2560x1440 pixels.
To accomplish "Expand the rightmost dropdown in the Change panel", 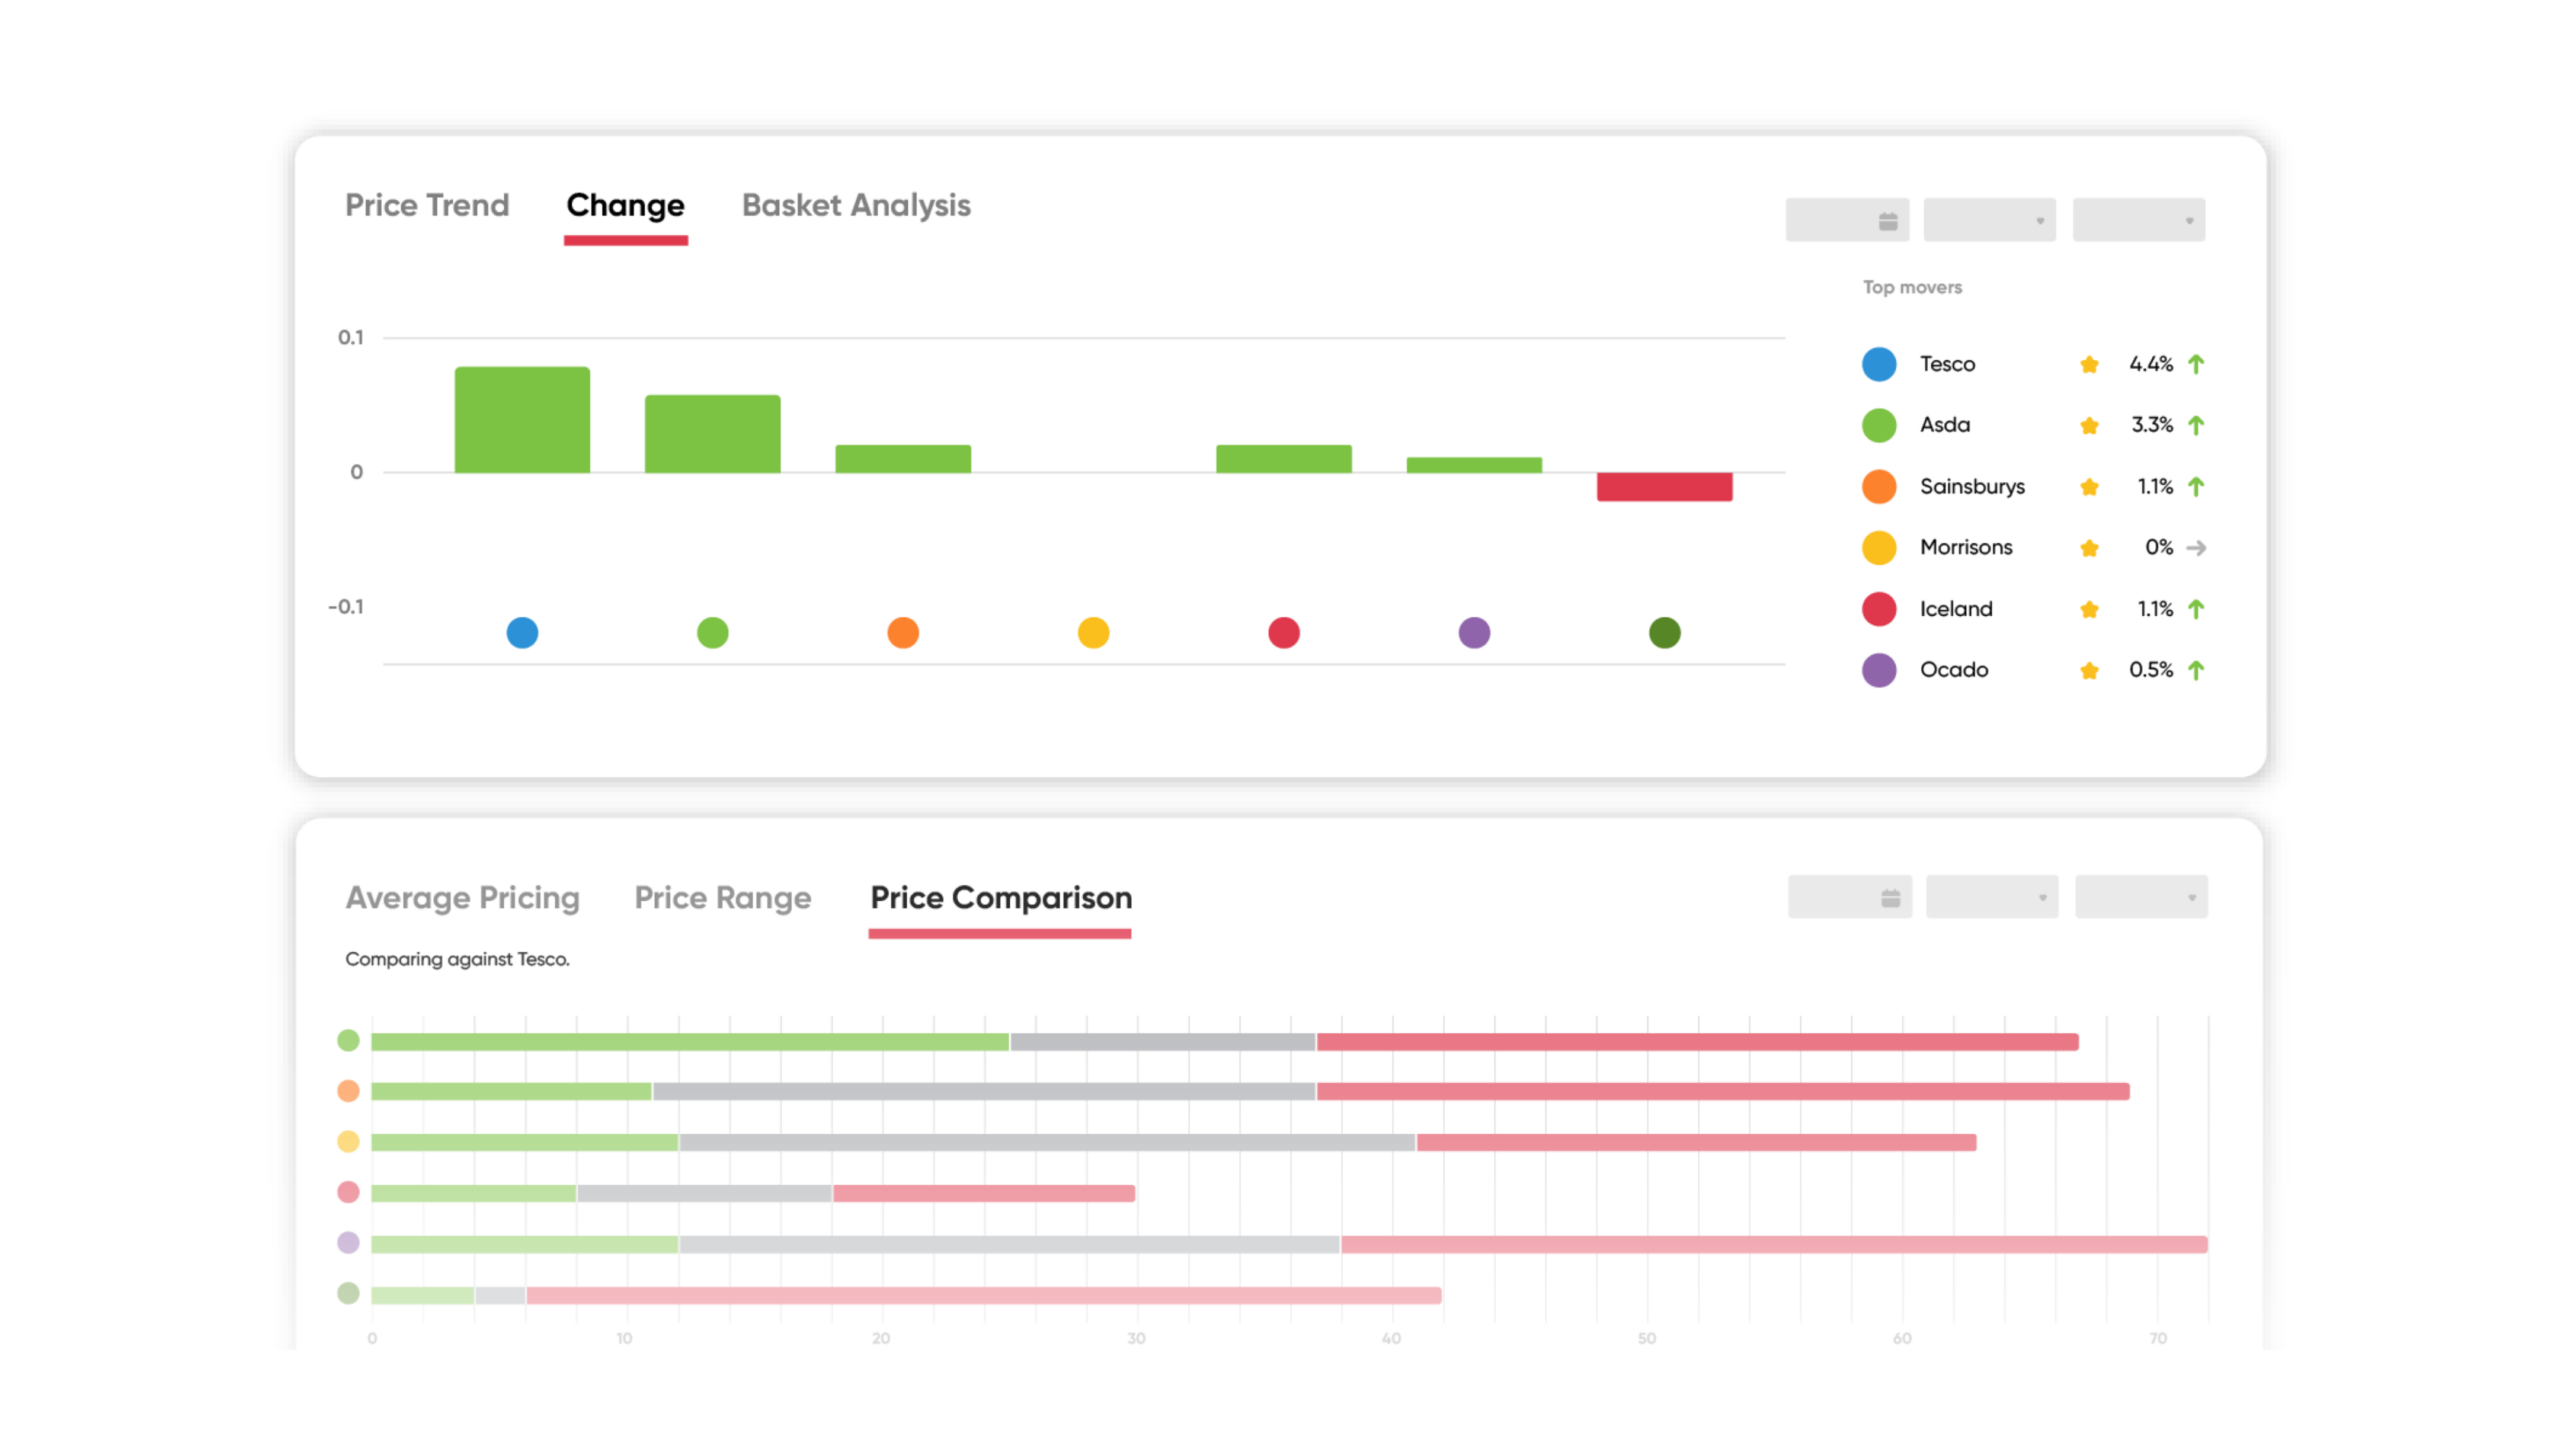I will click(x=2138, y=220).
